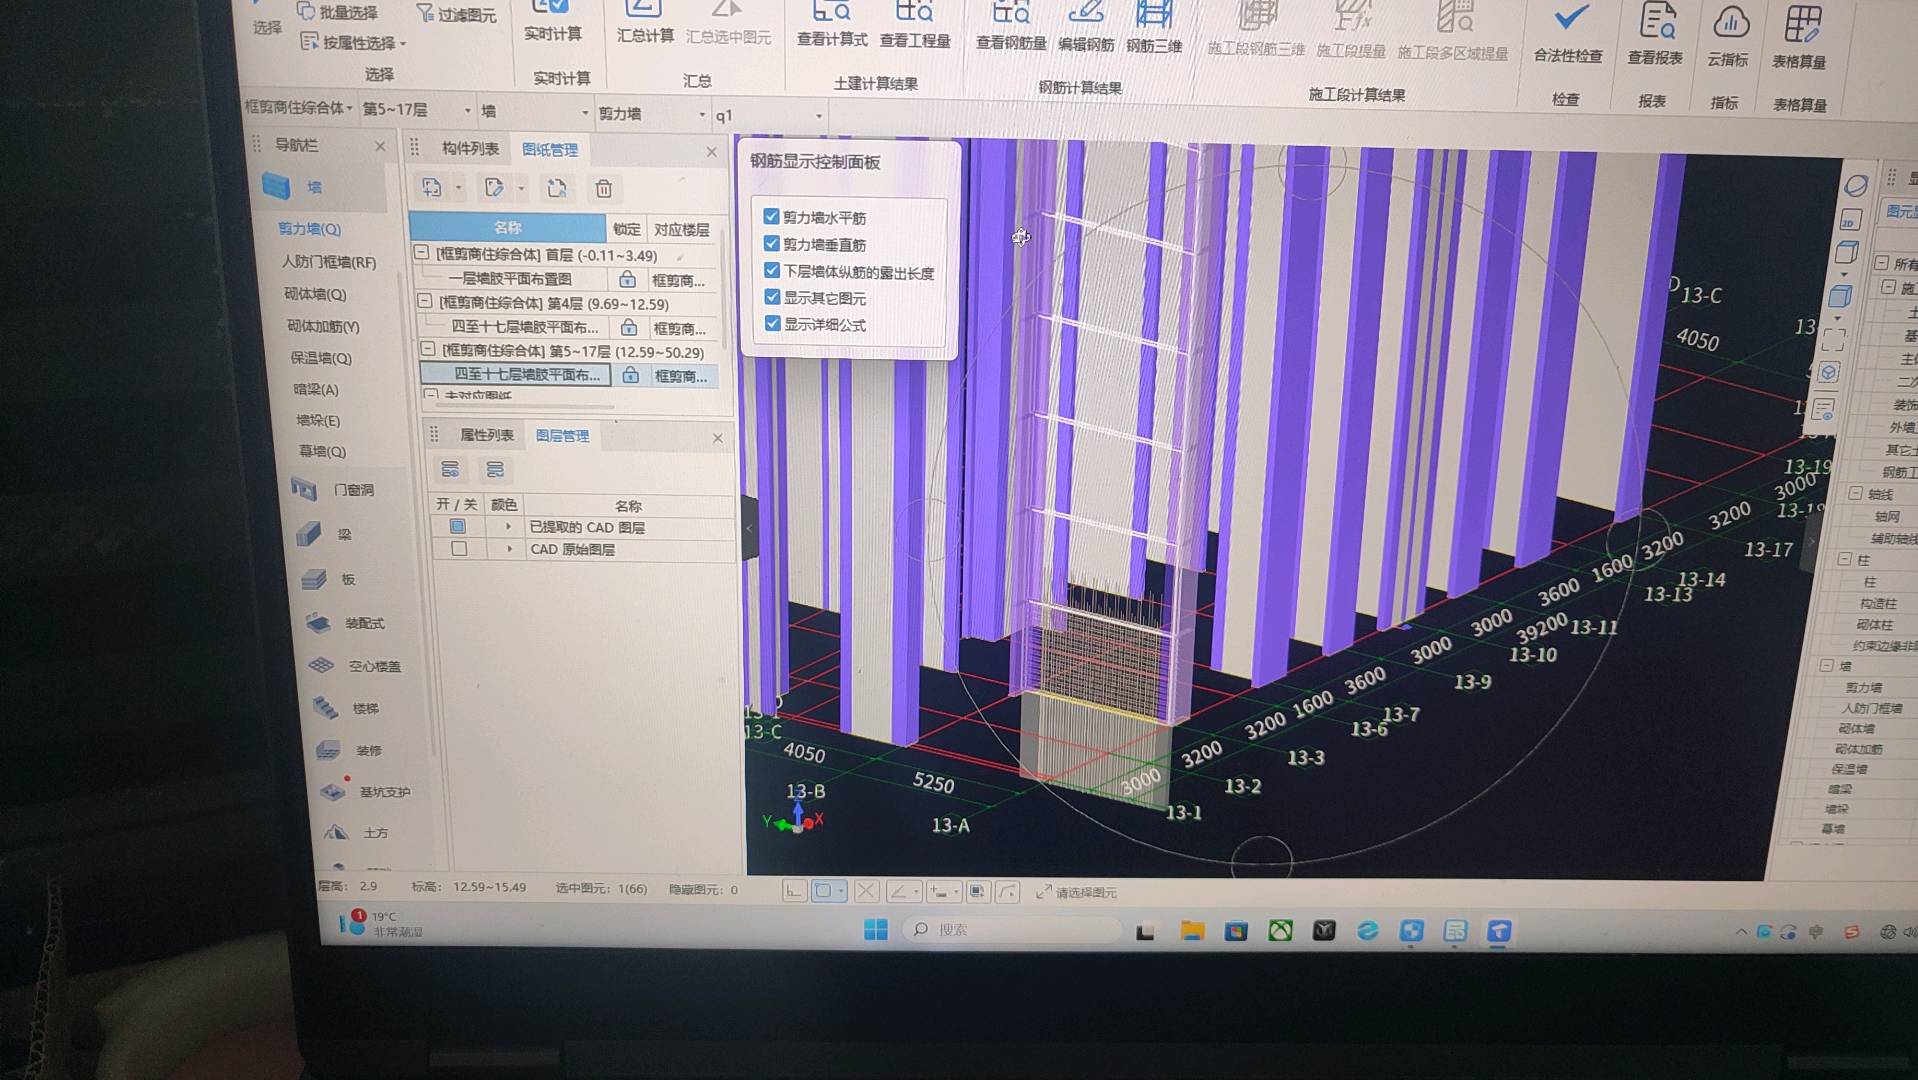Close the 导航栏 navigation panel

380,146
